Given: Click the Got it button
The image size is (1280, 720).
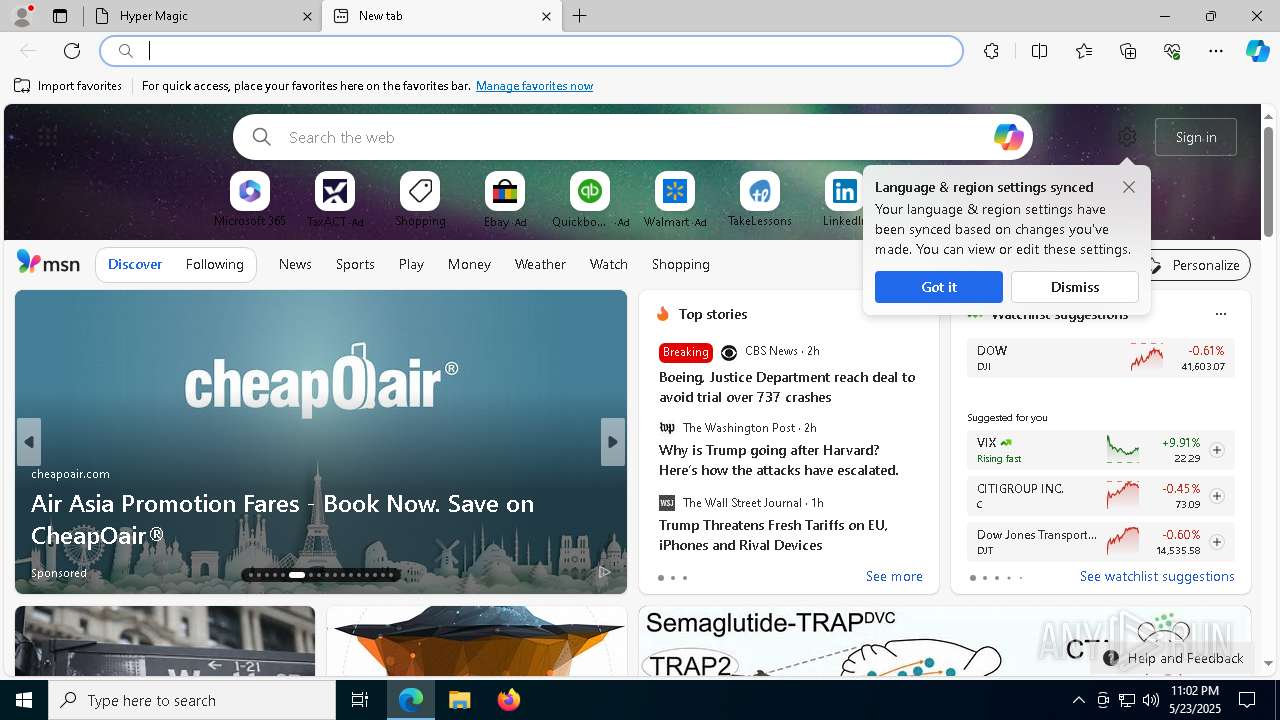Looking at the screenshot, I should pyautogui.click(x=939, y=287).
